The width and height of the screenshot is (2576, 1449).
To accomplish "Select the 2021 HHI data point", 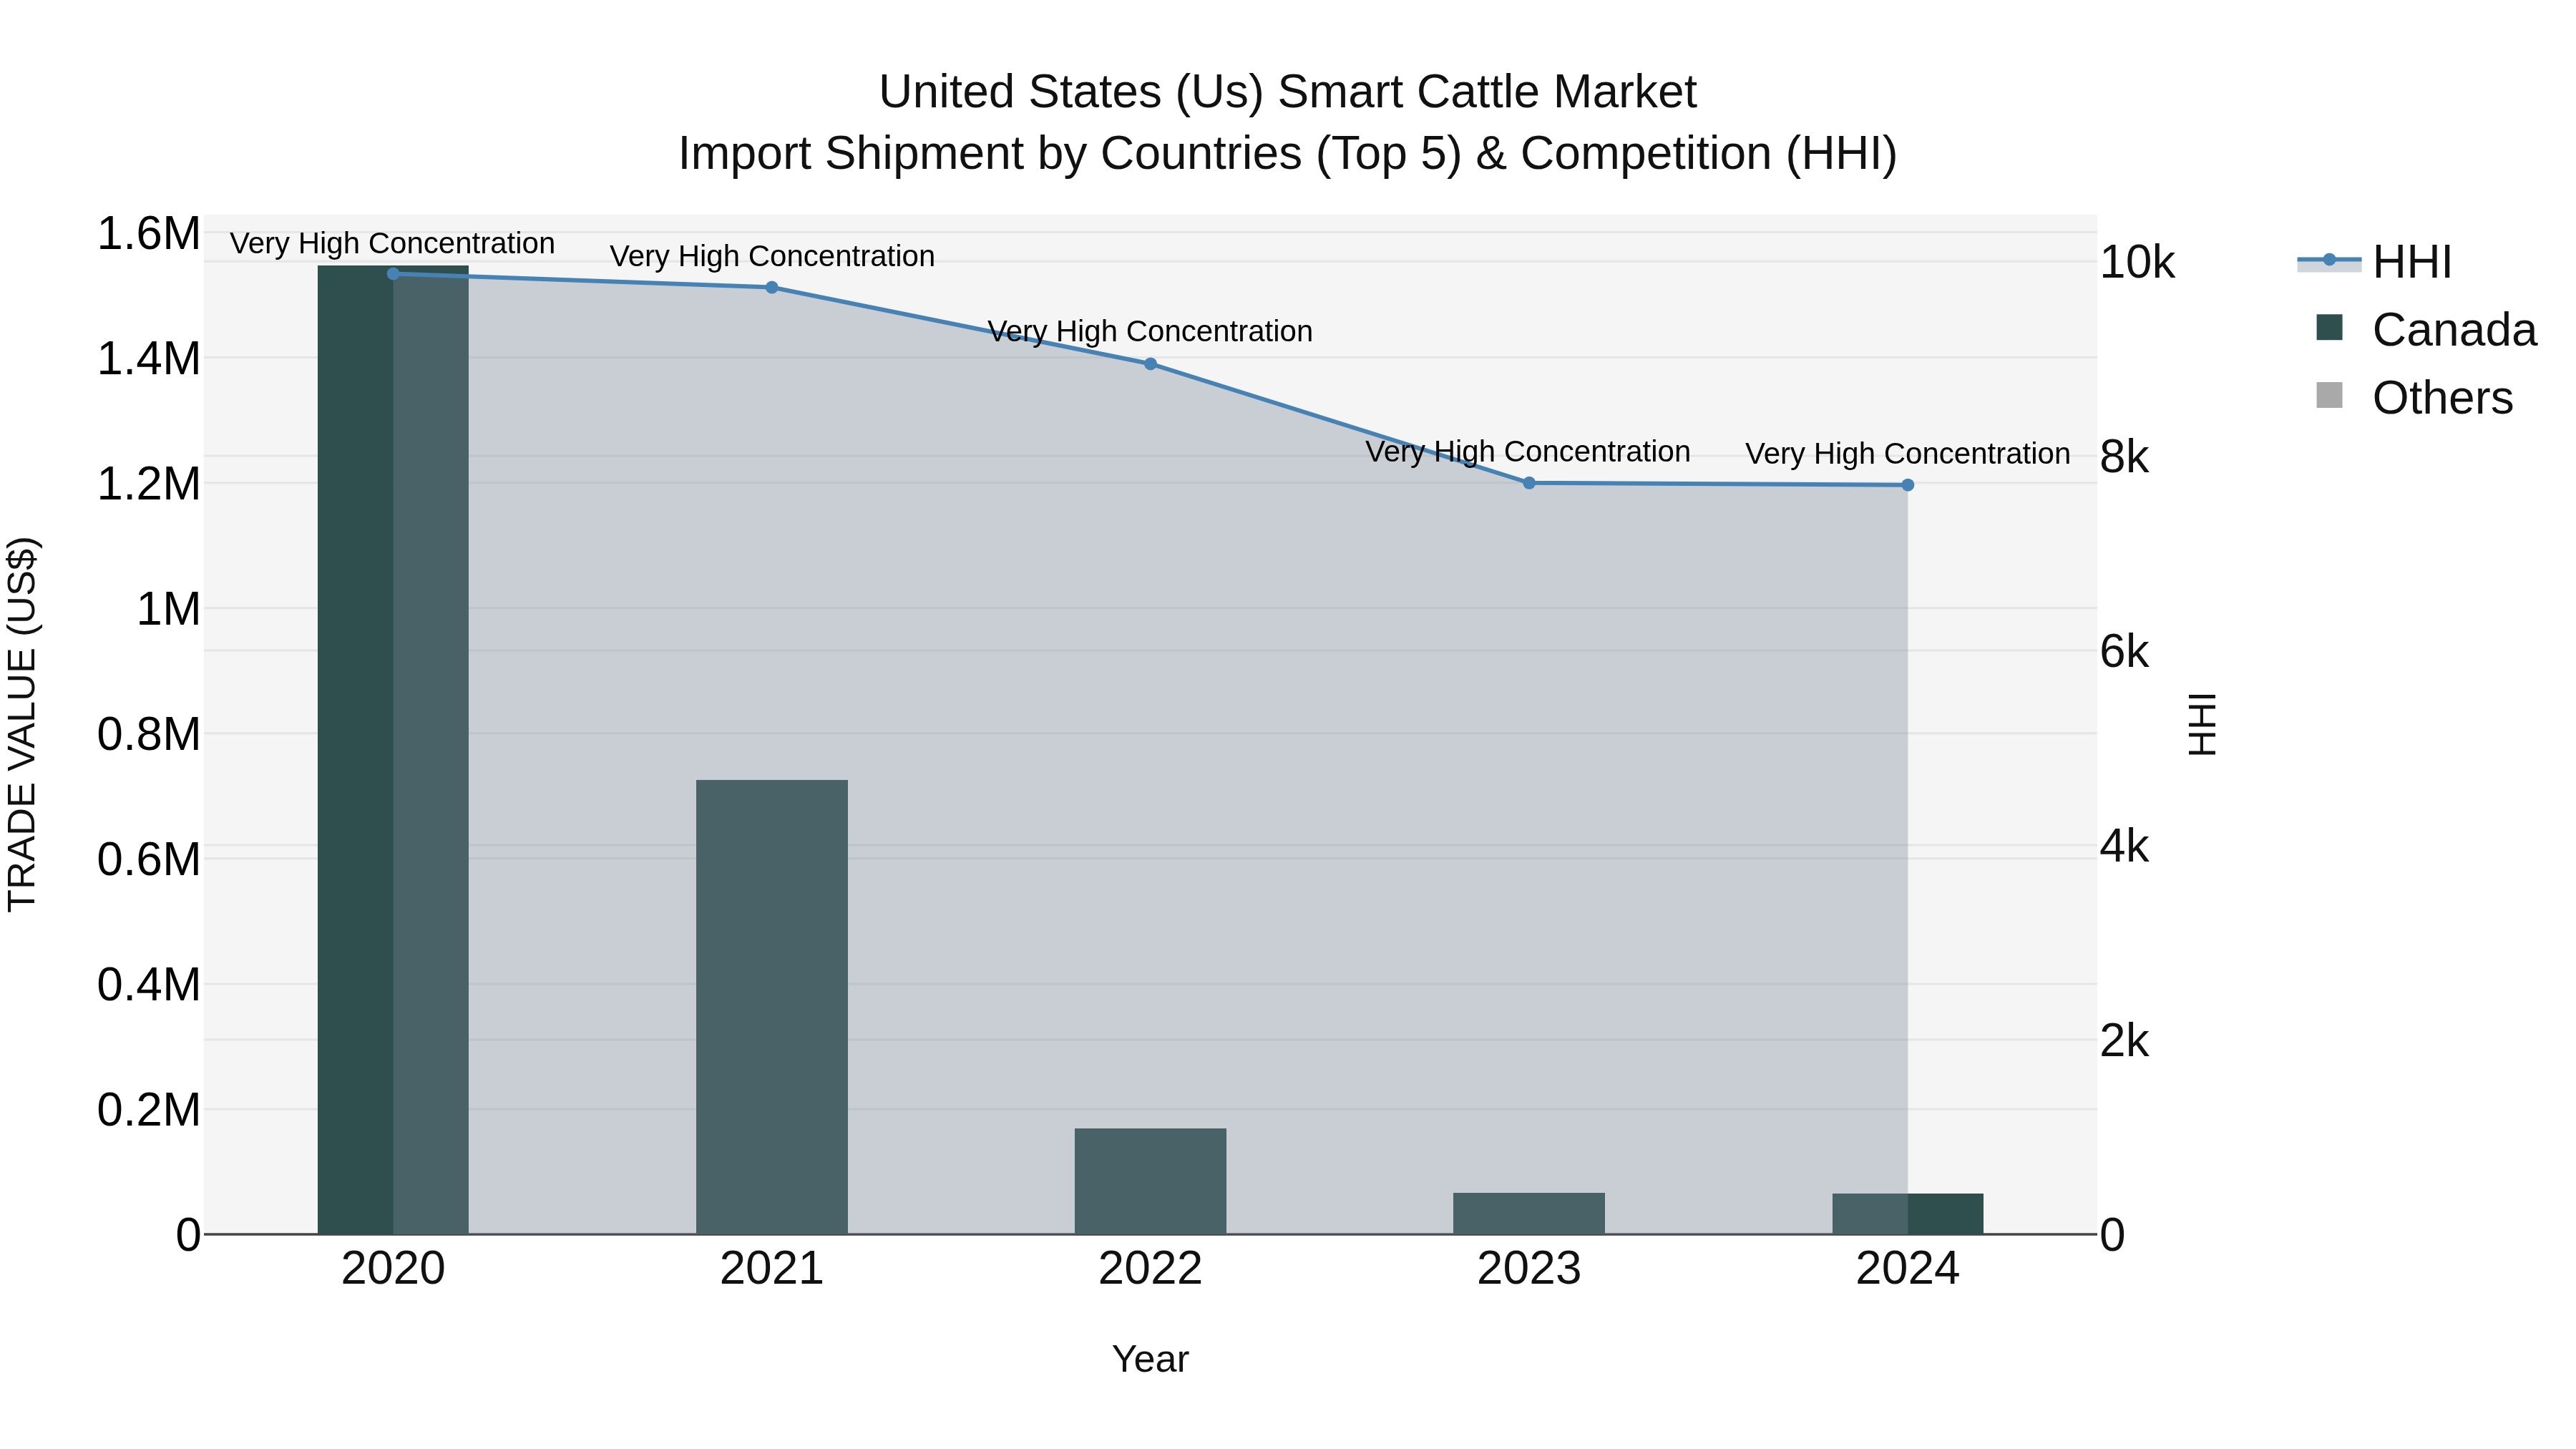I will coord(772,288).
